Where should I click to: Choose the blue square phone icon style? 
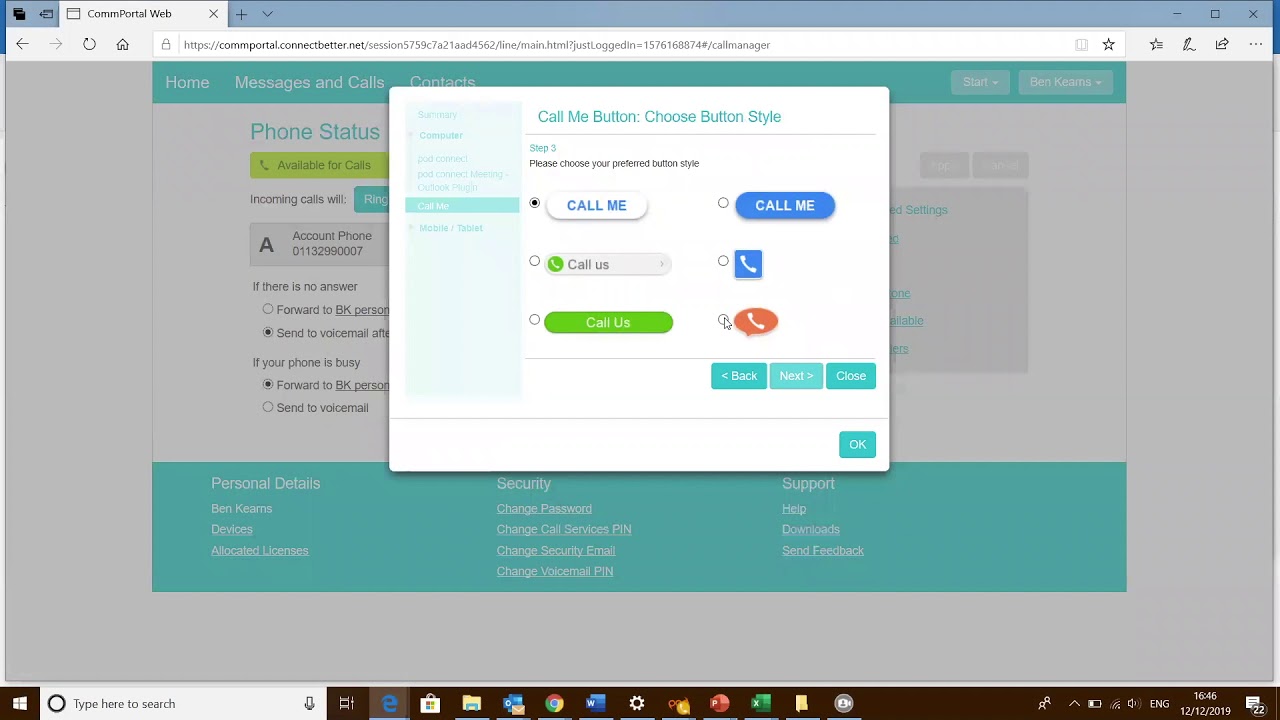[723, 261]
